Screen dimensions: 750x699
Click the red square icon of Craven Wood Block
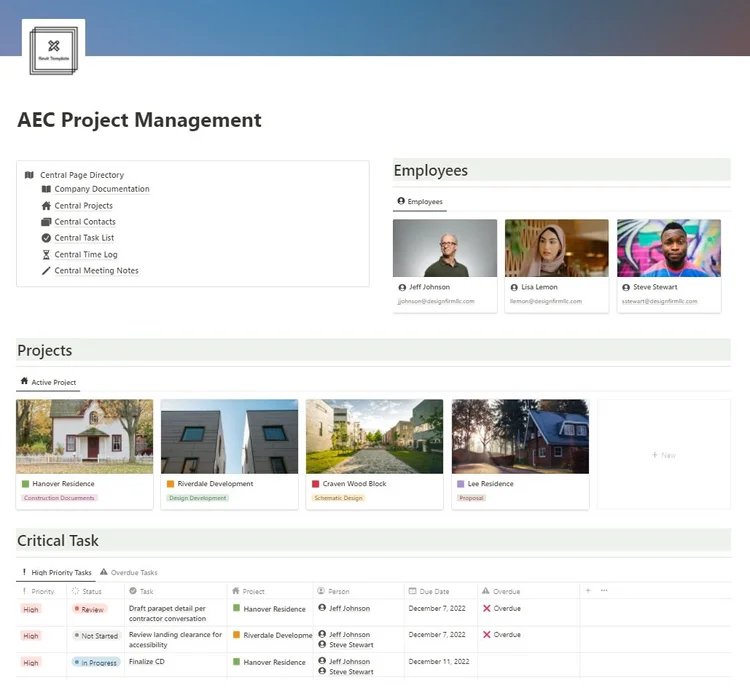click(316, 484)
